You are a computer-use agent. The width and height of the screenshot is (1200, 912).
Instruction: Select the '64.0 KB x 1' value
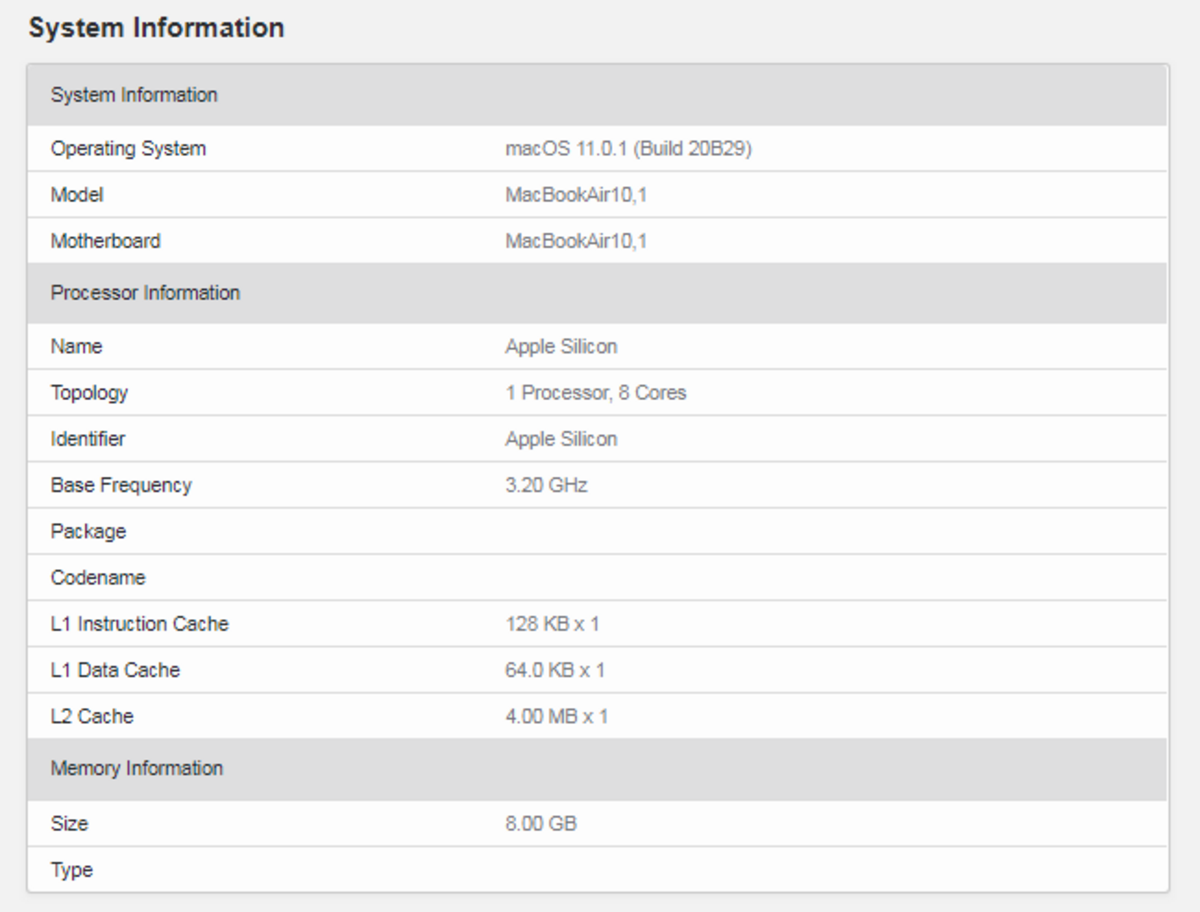click(x=555, y=670)
